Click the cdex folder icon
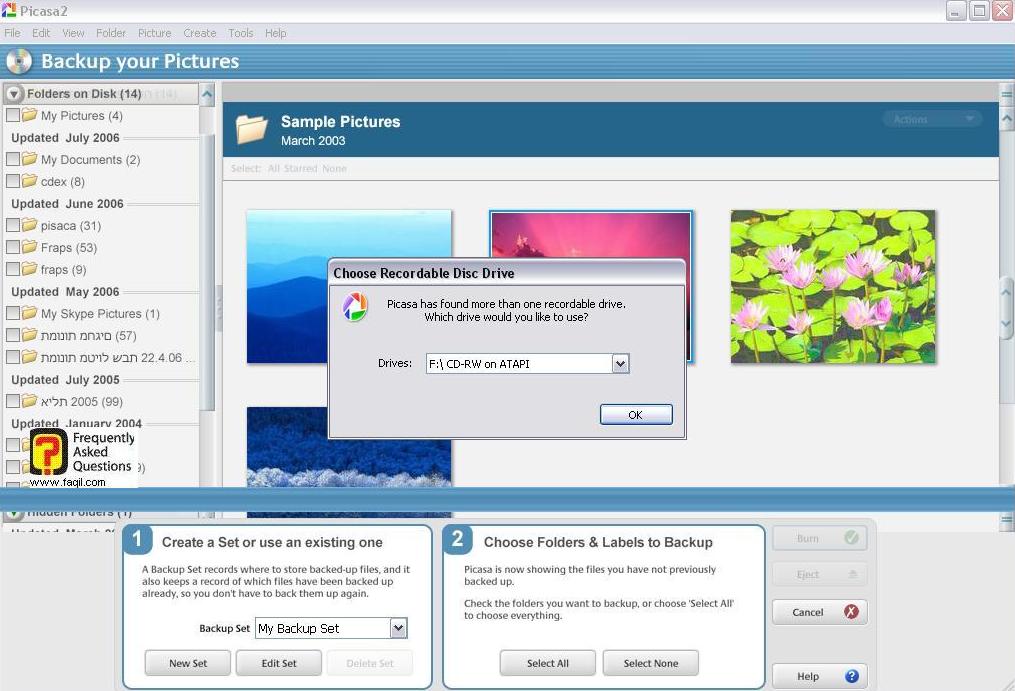This screenshot has height=691, width=1015. 30,182
